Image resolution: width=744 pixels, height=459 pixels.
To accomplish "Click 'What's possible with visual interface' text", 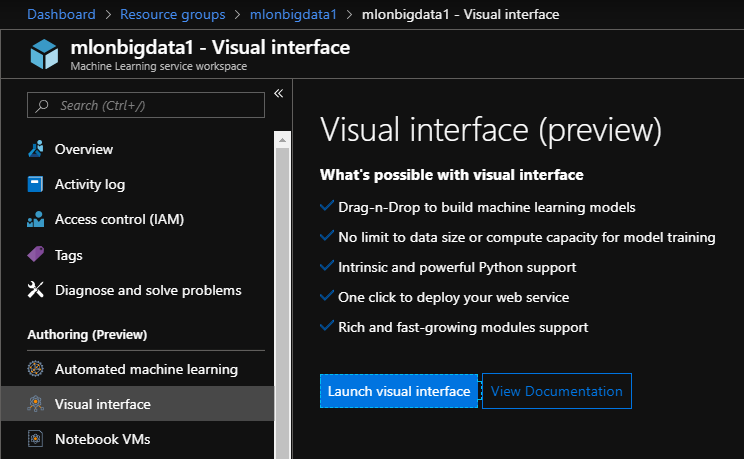I will (x=452, y=175).
